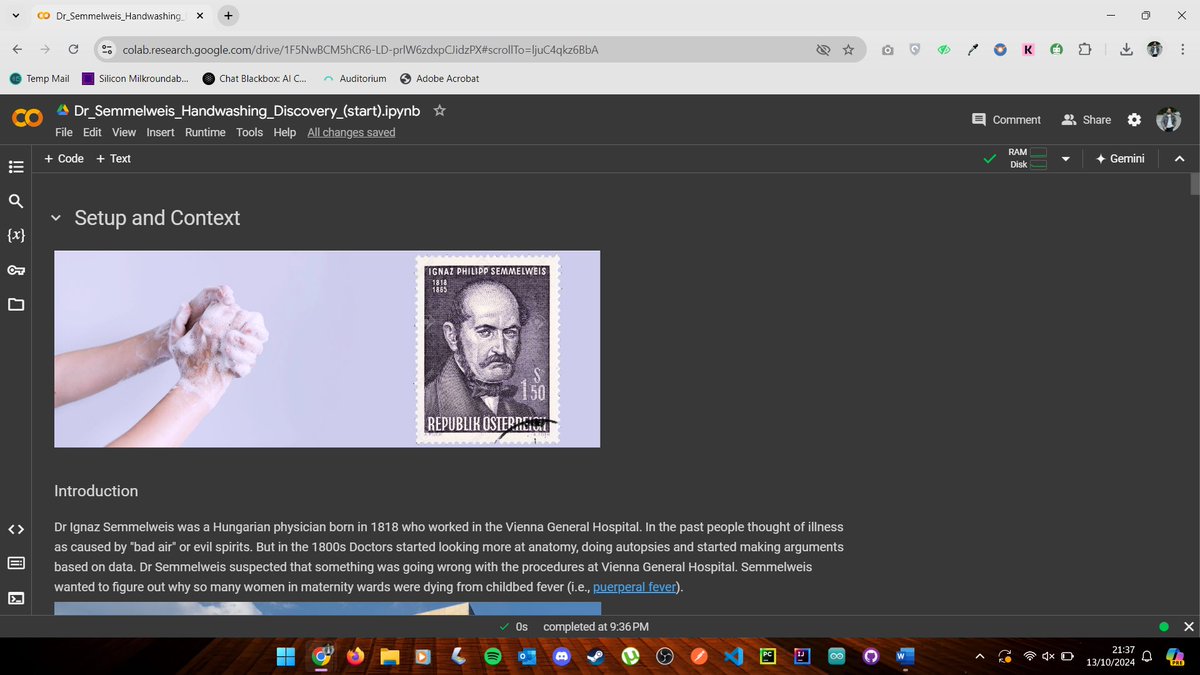Viewport: 1200px width, 675px height.
Task: Click the eye-slash icon in address bar
Action: [x=823, y=49]
